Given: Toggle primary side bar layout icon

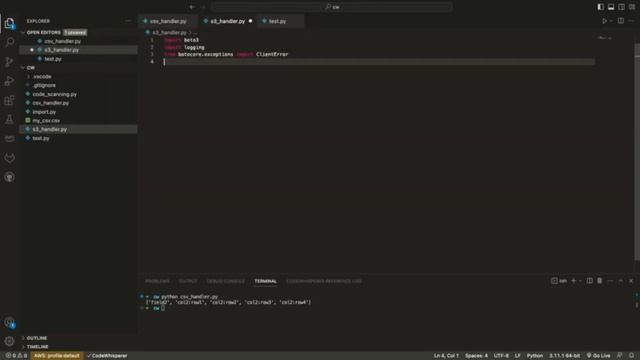Looking at the screenshot, I should [600, 7].
